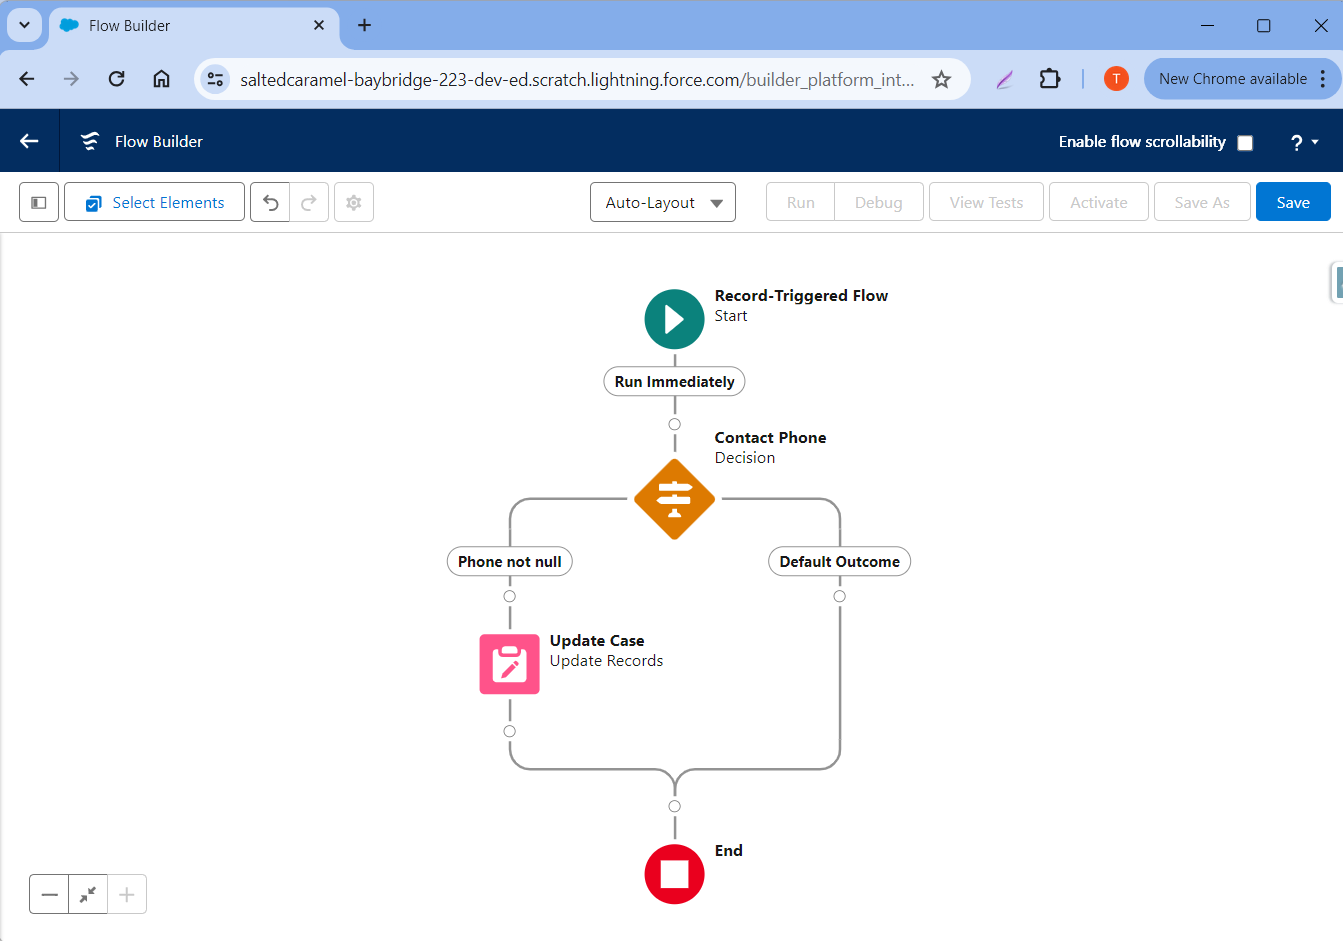1343x941 pixels.
Task: Select the Contact Phone decision diamond
Action: (x=674, y=499)
